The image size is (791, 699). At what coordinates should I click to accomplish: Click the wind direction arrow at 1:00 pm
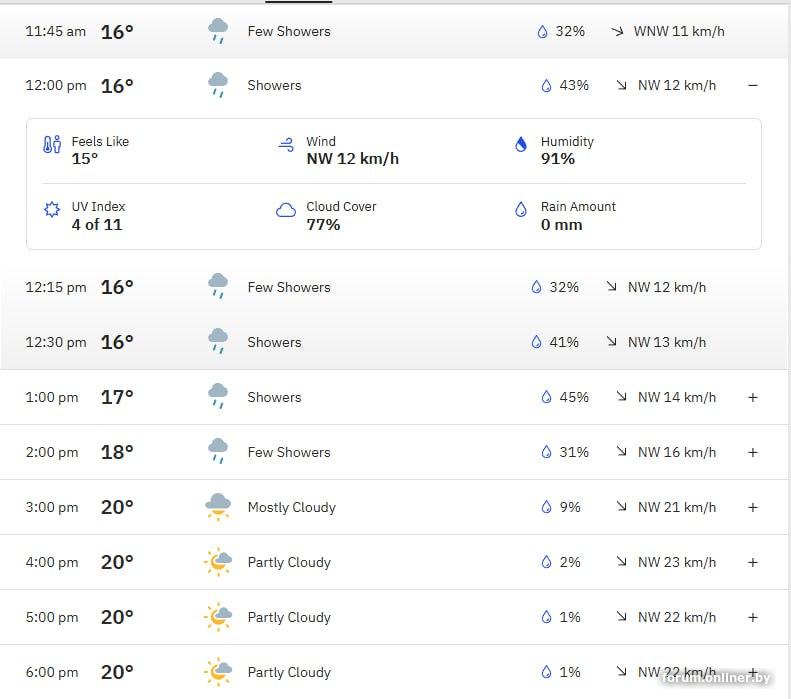pos(622,397)
